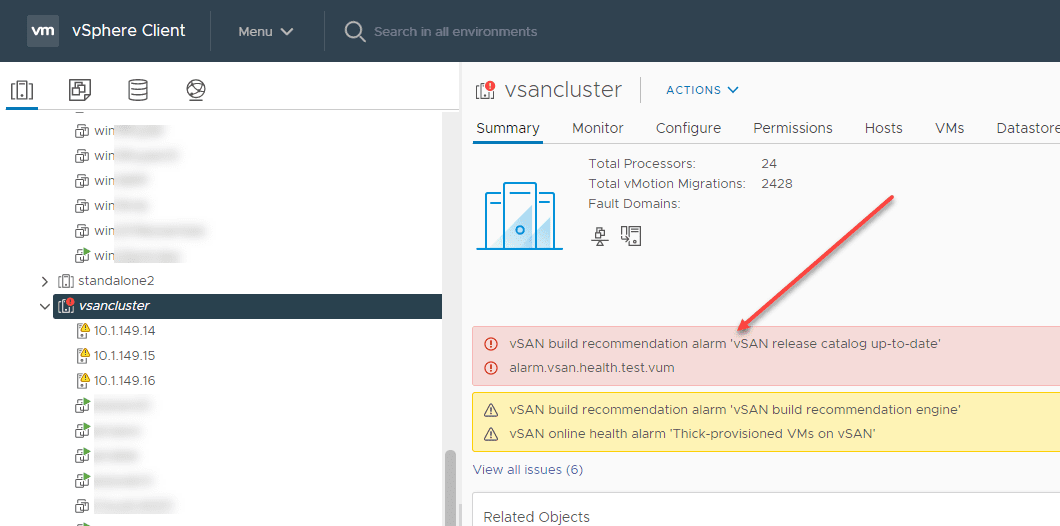This screenshot has height=526, width=1060.
Task: Click the standalone2 cluster icon
Action: pyautogui.click(x=66, y=281)
